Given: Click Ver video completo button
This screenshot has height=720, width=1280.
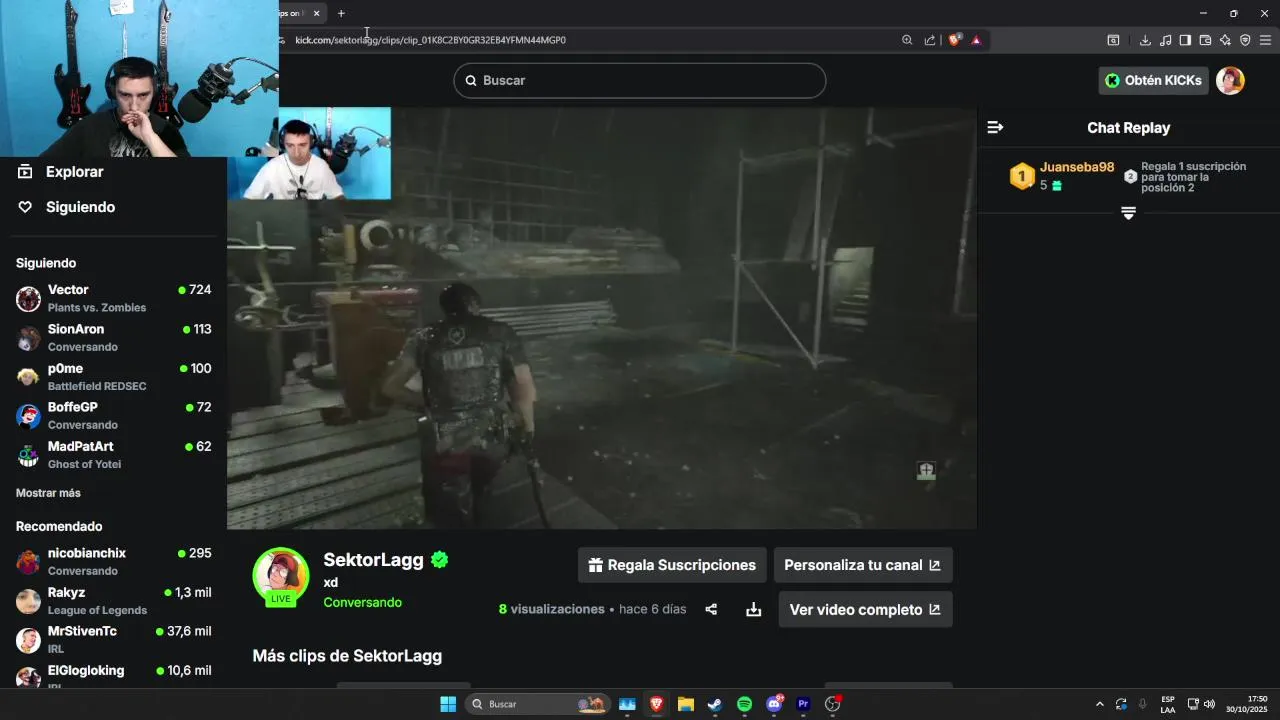Looking at the screenshot, I should click(866, 609).
